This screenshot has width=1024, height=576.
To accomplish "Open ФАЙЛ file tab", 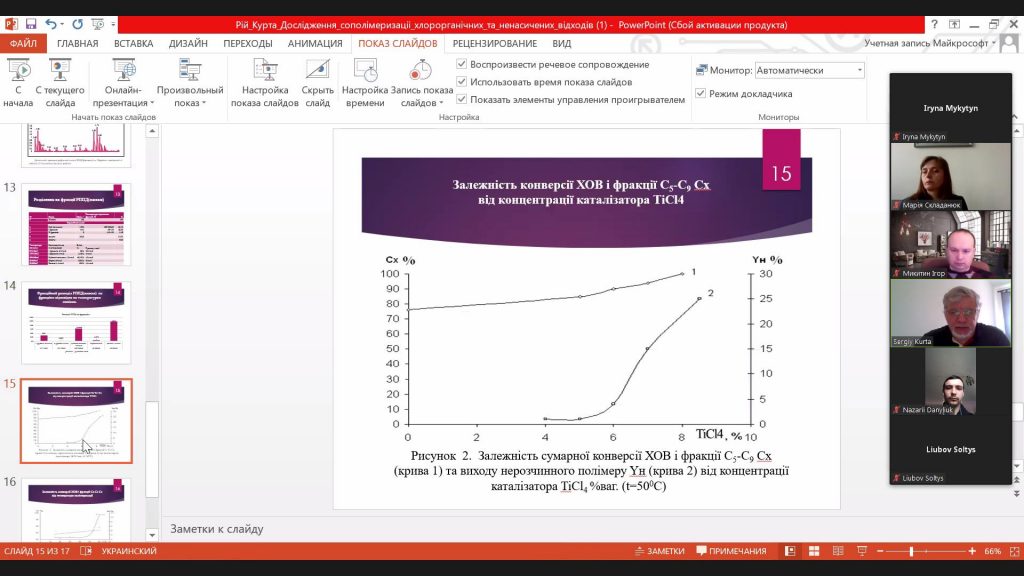I will pos(23,44).
